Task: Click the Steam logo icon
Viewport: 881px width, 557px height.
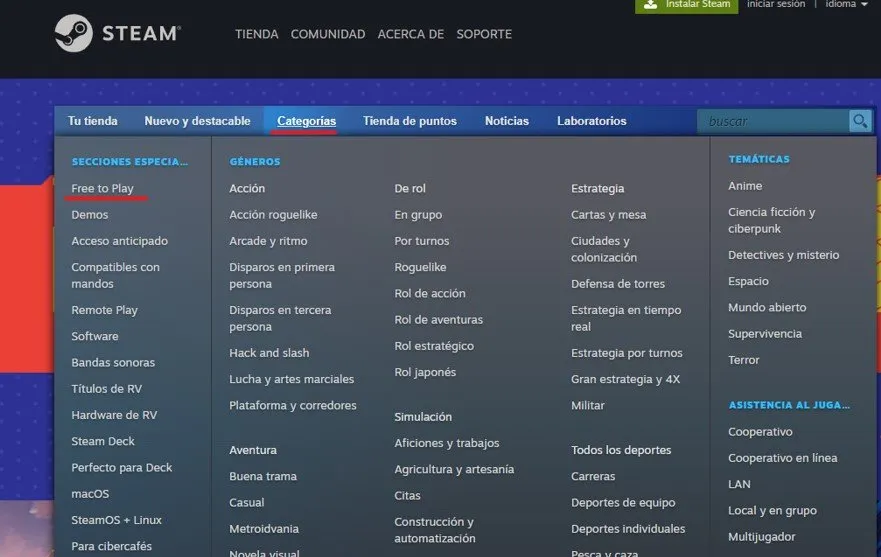Action: [74, 33]
